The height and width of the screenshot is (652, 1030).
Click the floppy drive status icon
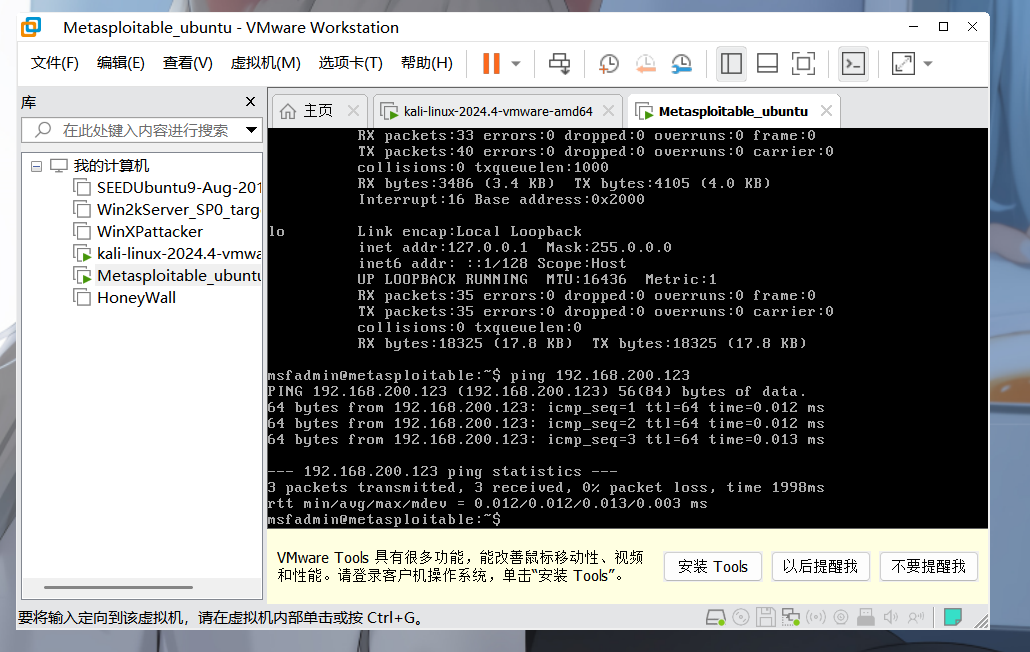765,617
